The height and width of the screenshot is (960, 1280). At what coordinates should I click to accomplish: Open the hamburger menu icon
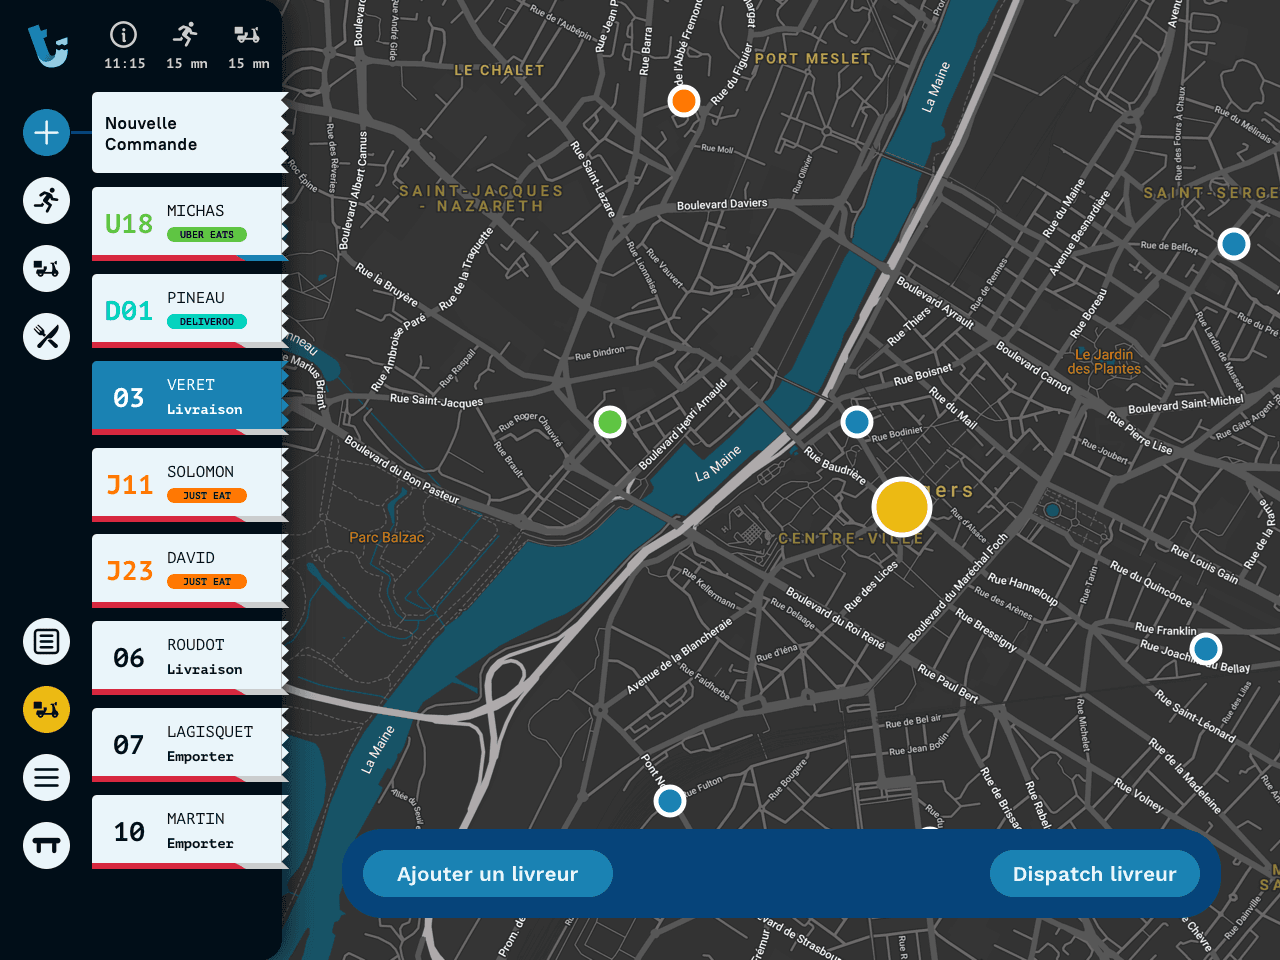pos(47,777)
